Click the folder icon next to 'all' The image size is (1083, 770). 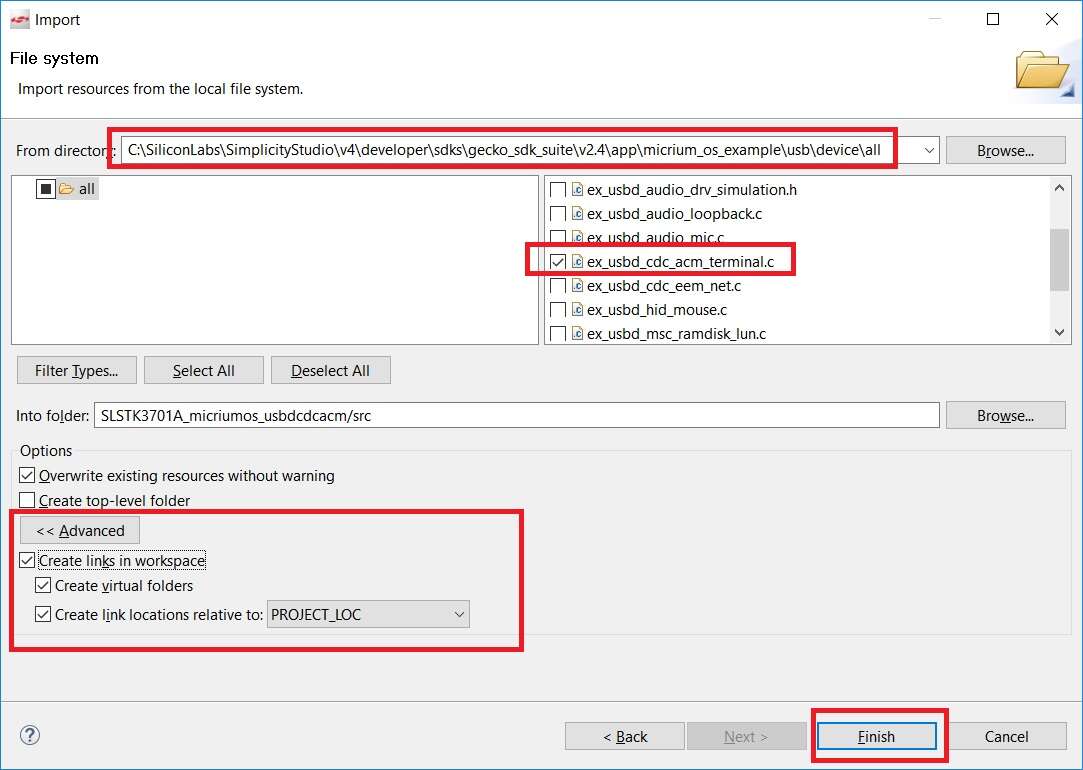coord(66,189)
